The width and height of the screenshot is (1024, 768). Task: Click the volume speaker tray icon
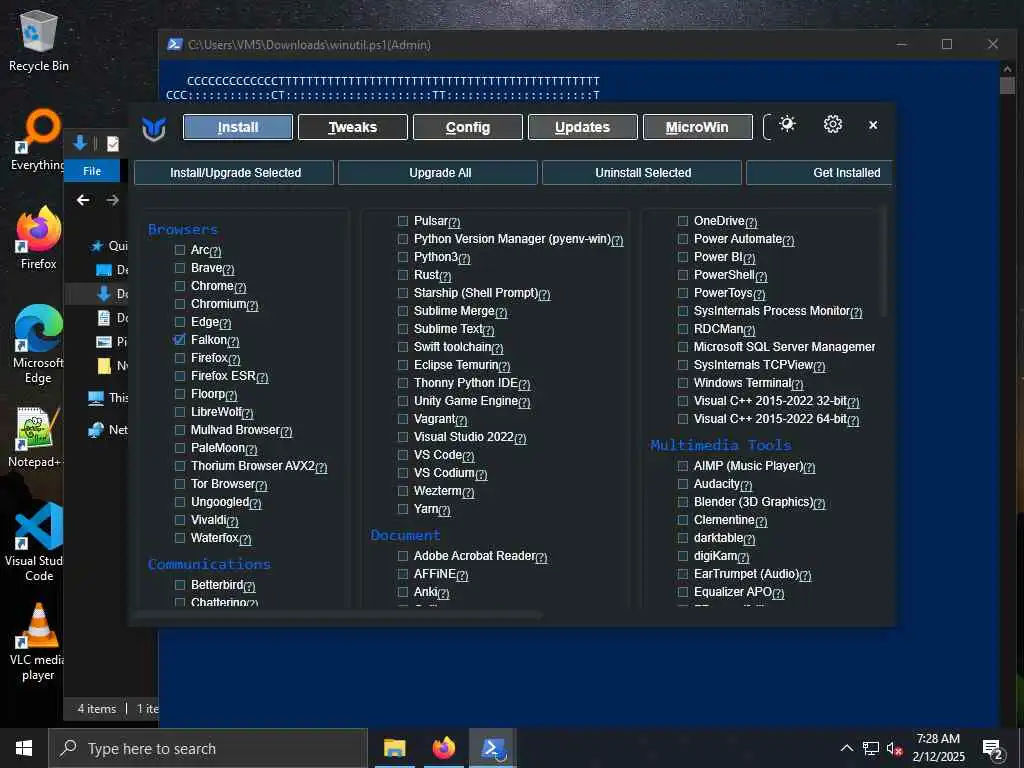point(894,749)
